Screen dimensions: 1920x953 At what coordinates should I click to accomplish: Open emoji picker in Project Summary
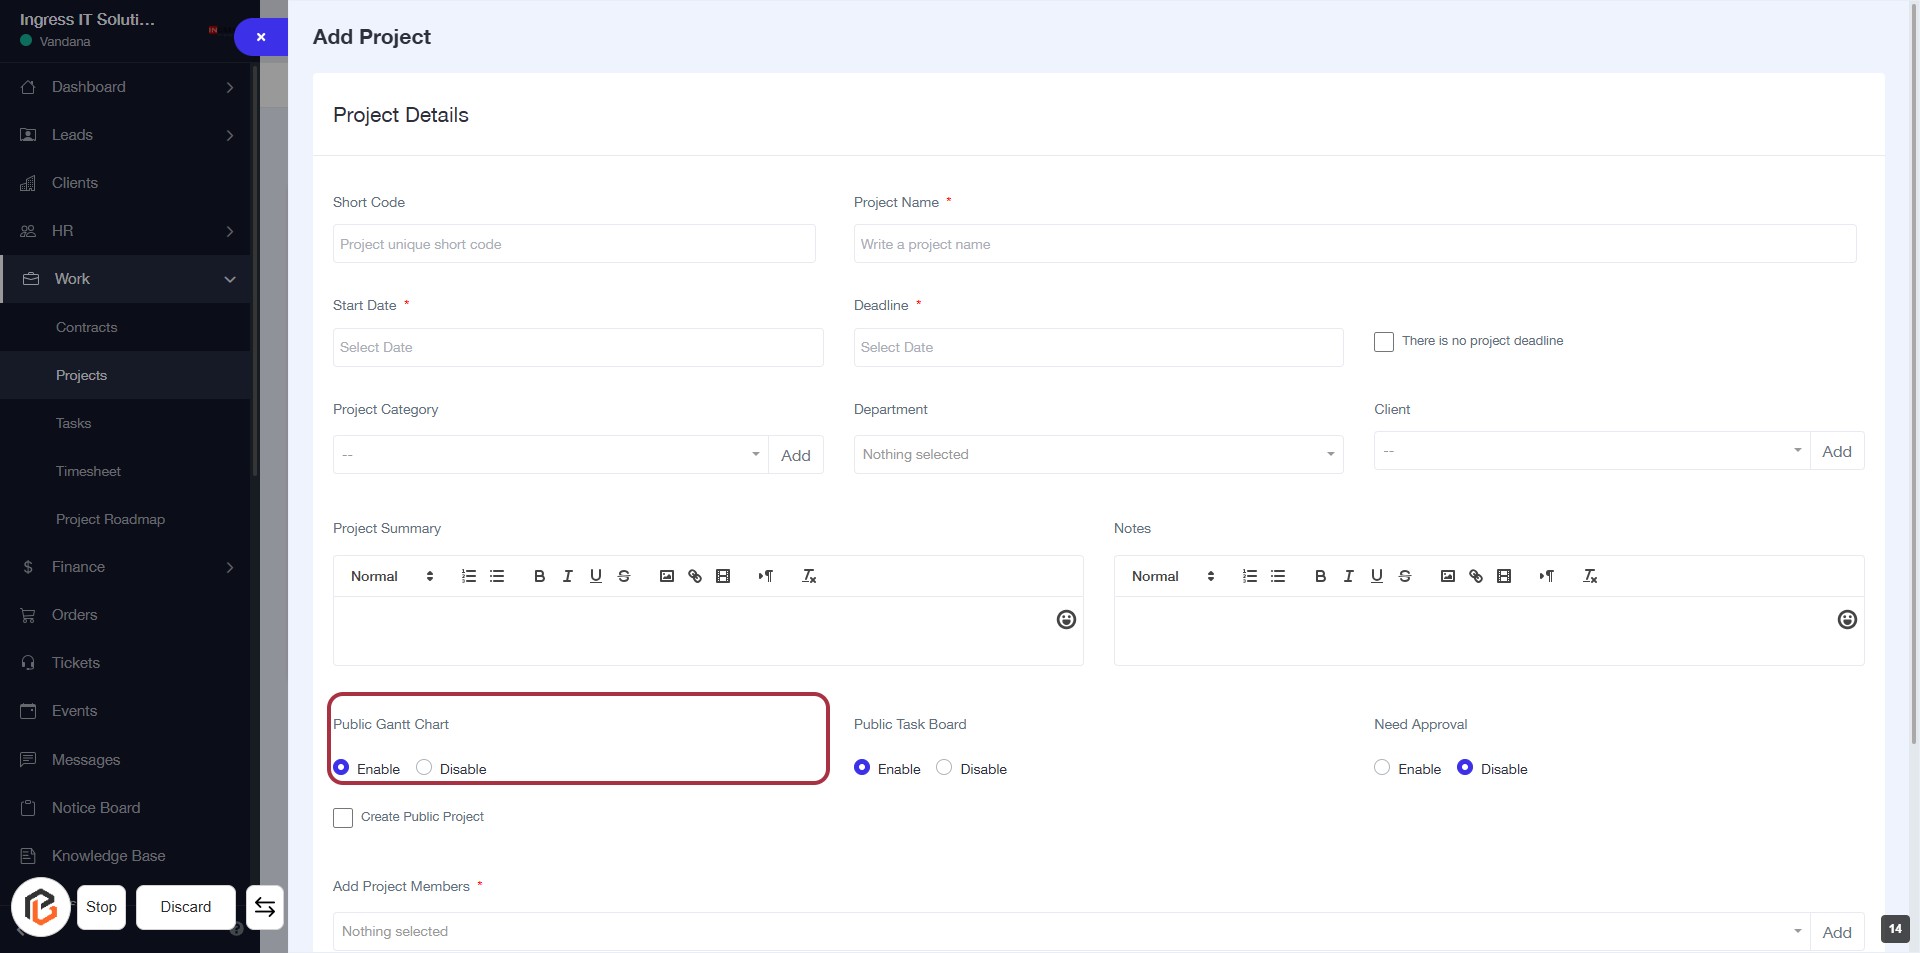point(1066,620)
